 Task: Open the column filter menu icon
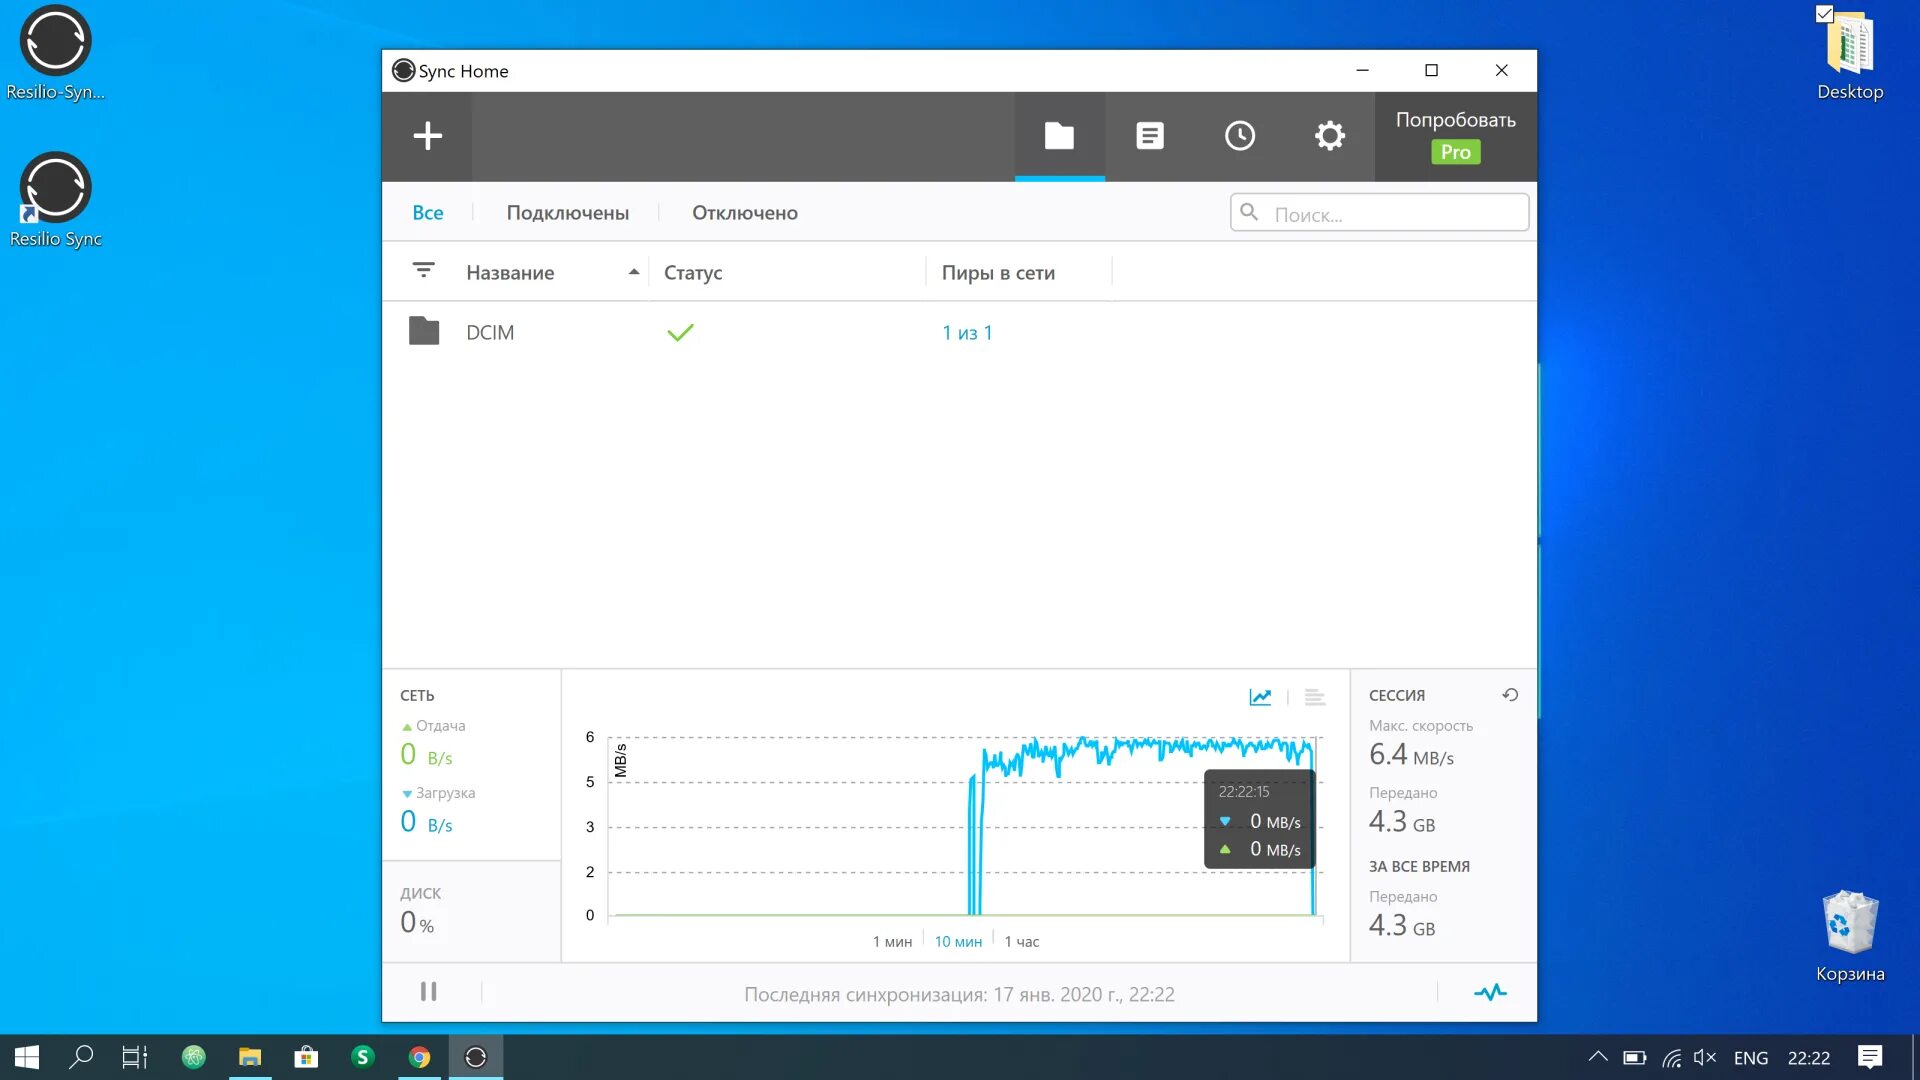point(423,271)
